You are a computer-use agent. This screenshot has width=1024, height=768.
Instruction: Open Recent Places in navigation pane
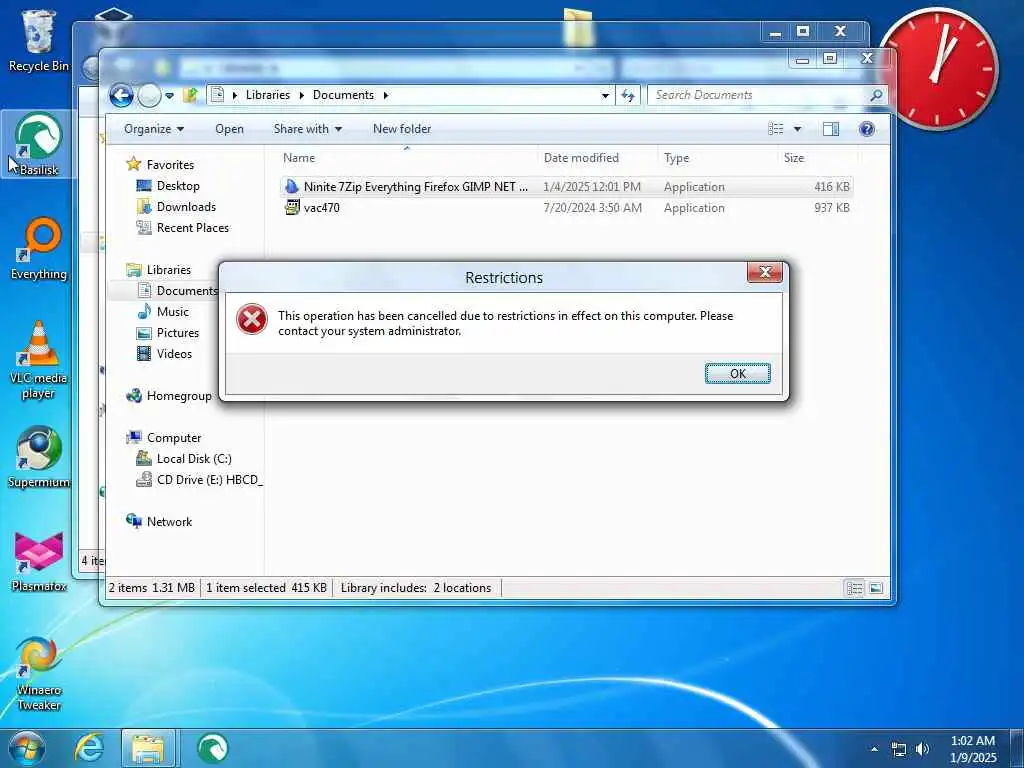[x=192, y=227]
